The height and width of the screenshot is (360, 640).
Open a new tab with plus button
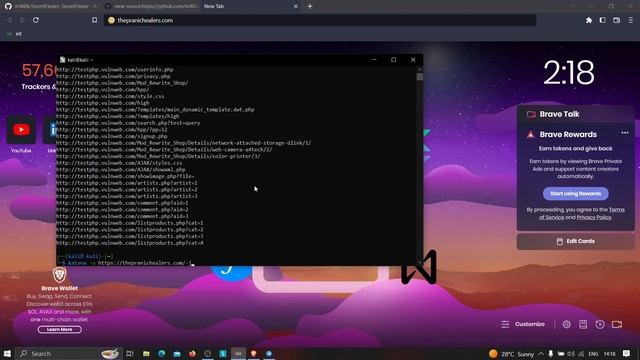pos(310,6)
